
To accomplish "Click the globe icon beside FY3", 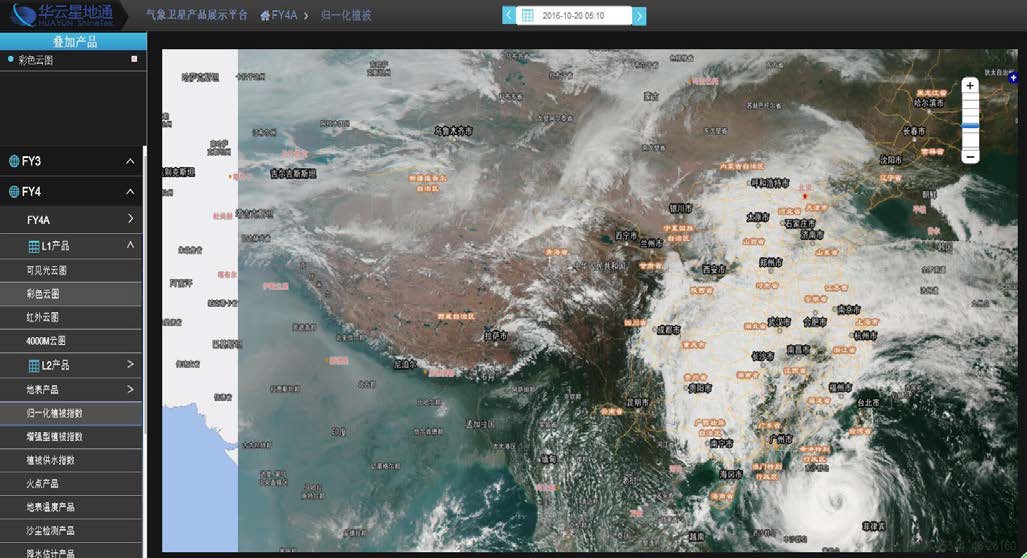I will point(14,161).
